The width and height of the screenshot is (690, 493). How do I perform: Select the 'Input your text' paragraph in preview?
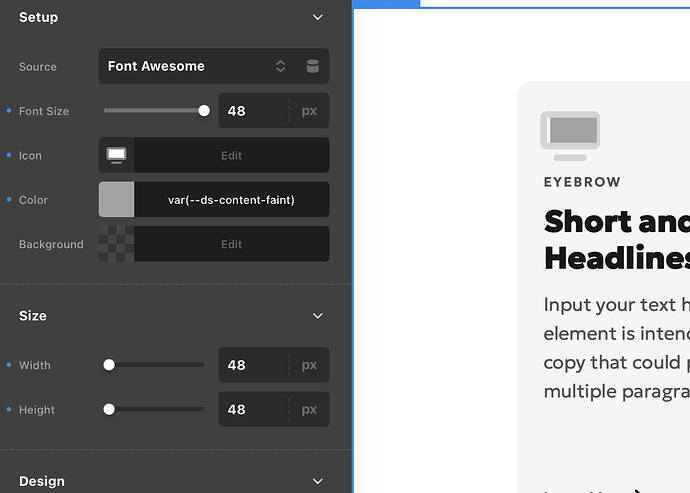point(617,348)
